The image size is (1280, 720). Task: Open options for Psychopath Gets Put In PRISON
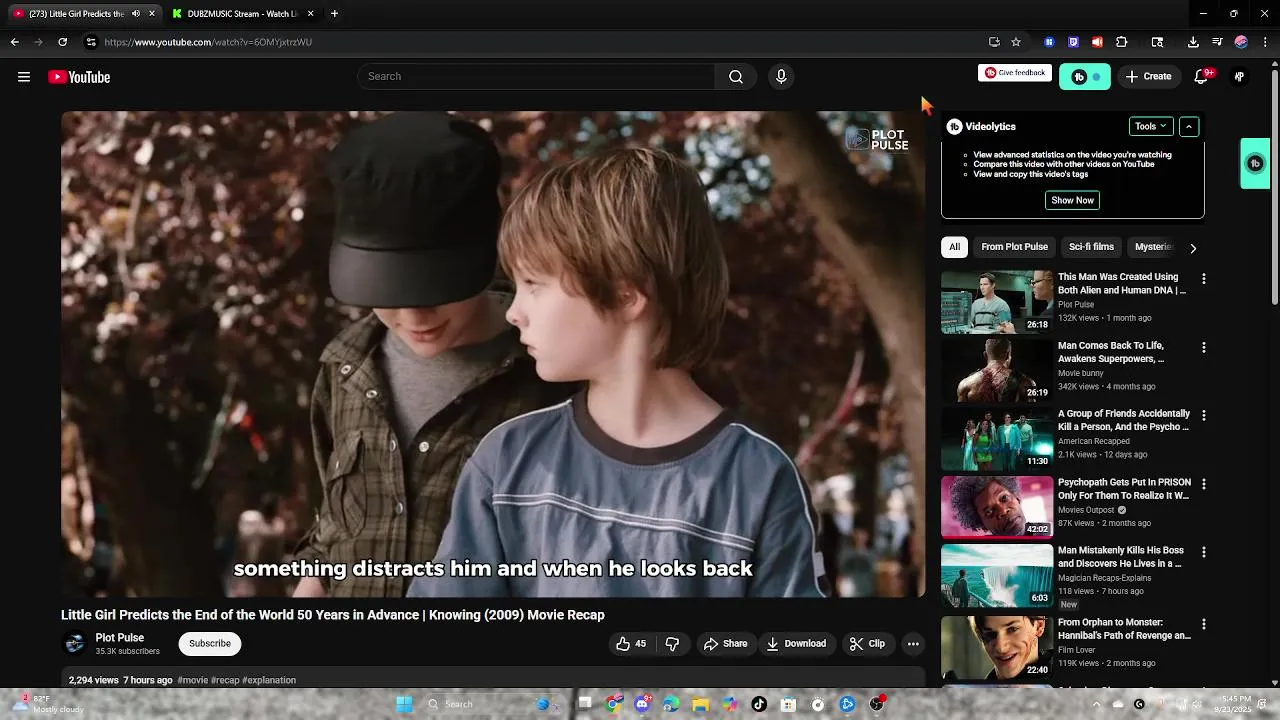(x=1204, y=484)
